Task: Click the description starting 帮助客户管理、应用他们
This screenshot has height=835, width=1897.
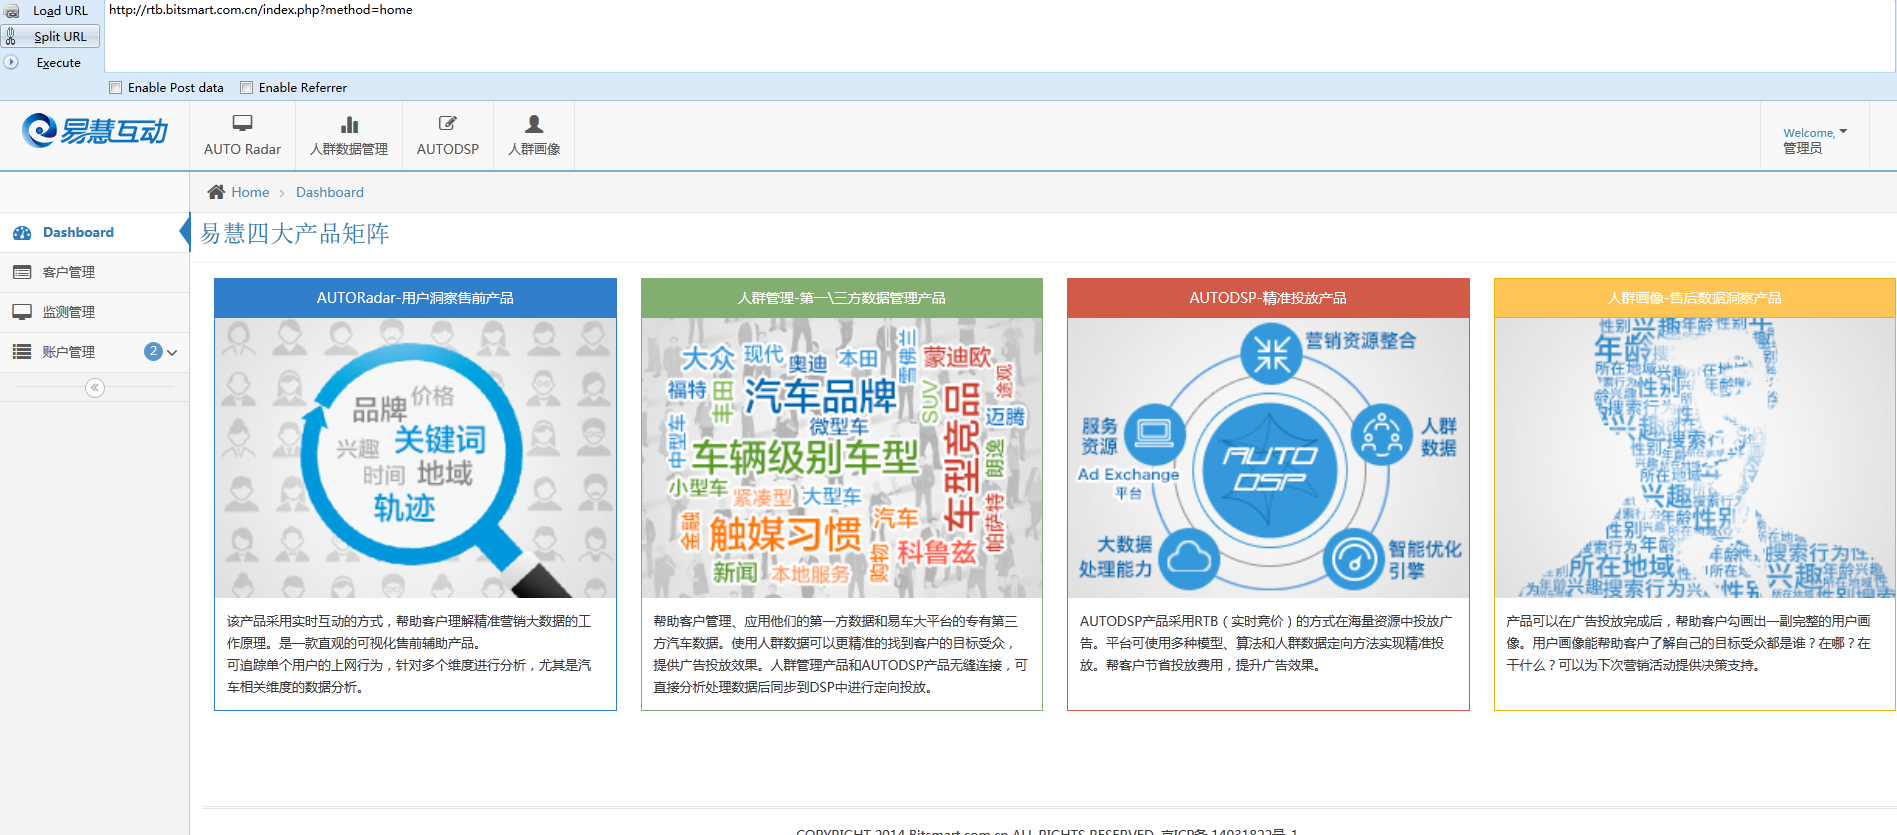Action: click(x=841, y=654)
